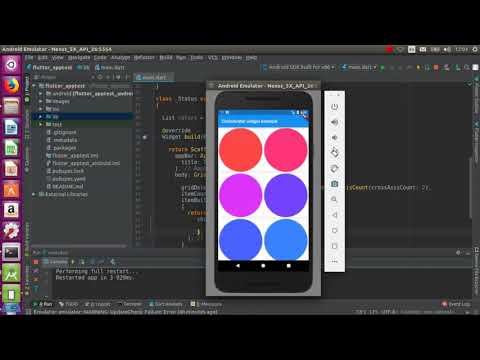This screenshot has height=360, width=480.
Task: Open Files manager in the launcher
Action: click(11, 107)
